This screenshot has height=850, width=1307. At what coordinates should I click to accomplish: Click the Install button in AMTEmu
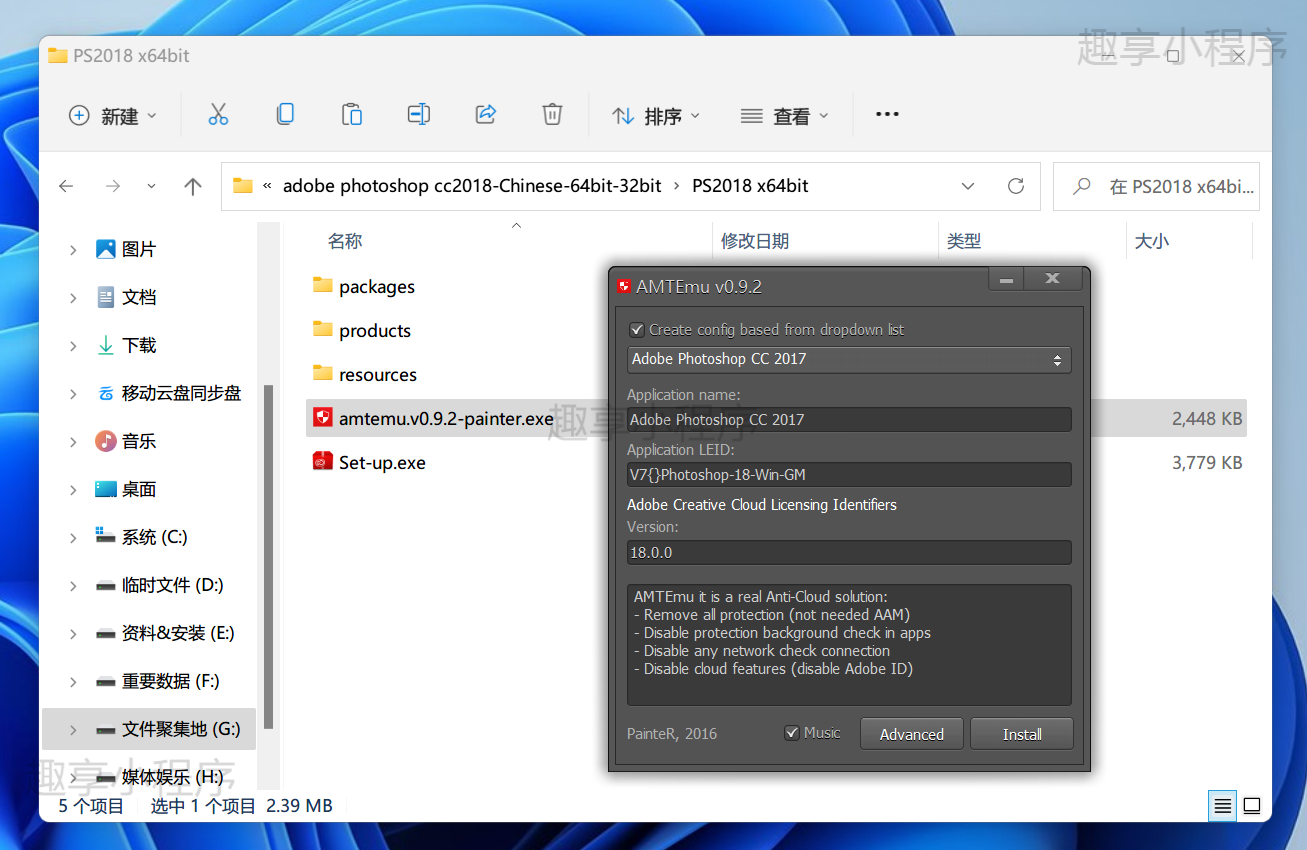(1022, 734)
